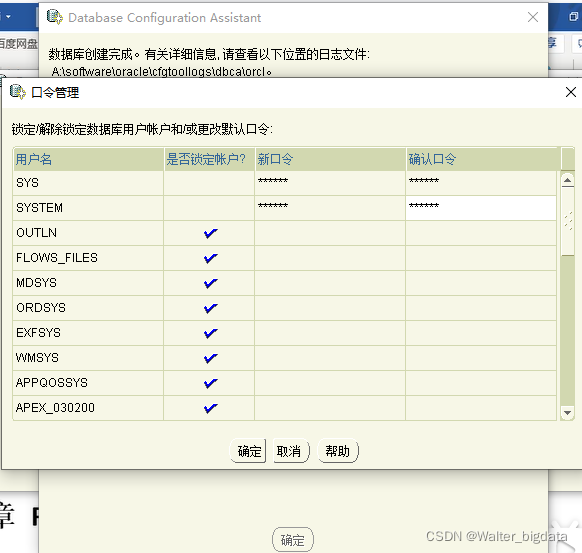Click 确定 in the Database Configuration Assistant window
The image size is (582, 553).
(x=293, y=540)
